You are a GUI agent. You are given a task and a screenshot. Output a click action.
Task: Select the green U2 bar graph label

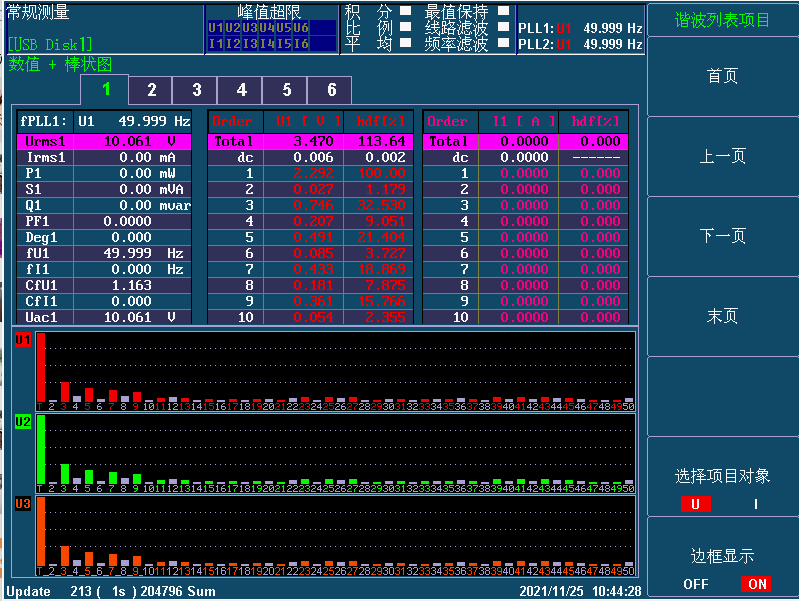pos(22,423)
